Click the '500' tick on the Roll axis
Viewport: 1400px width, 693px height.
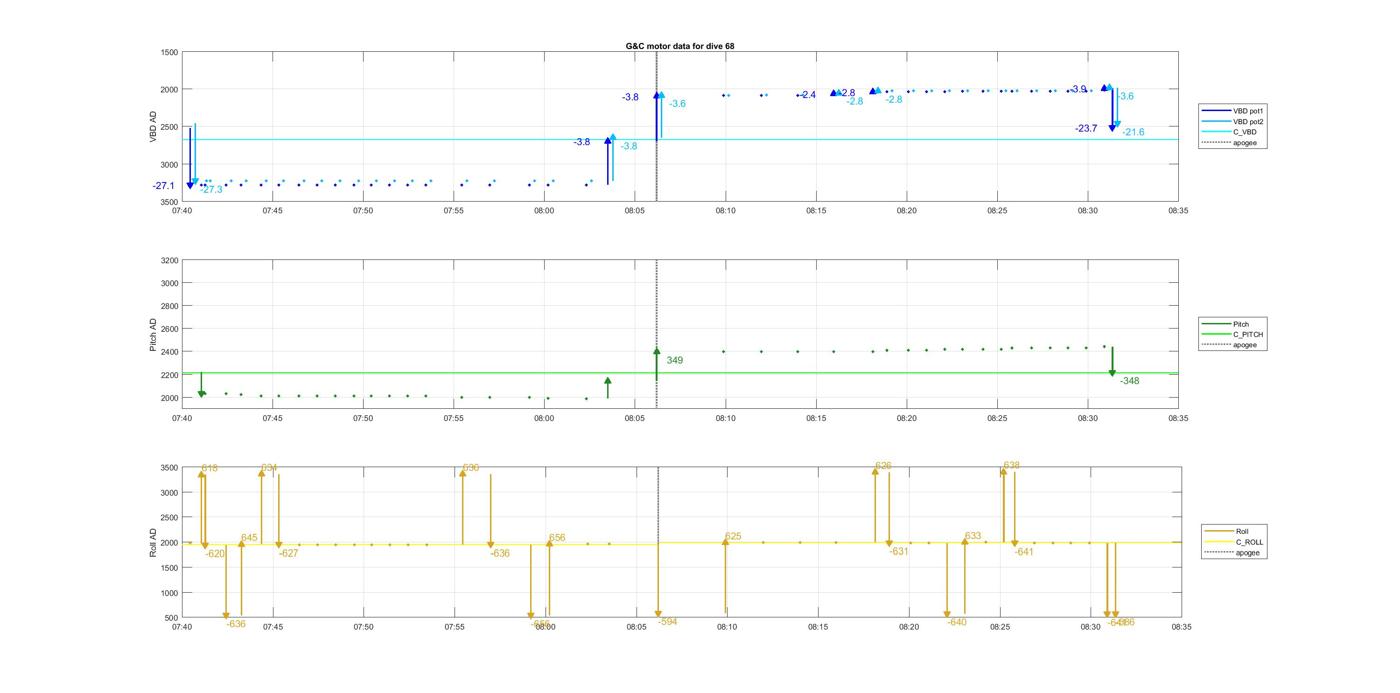coord(172,618)
